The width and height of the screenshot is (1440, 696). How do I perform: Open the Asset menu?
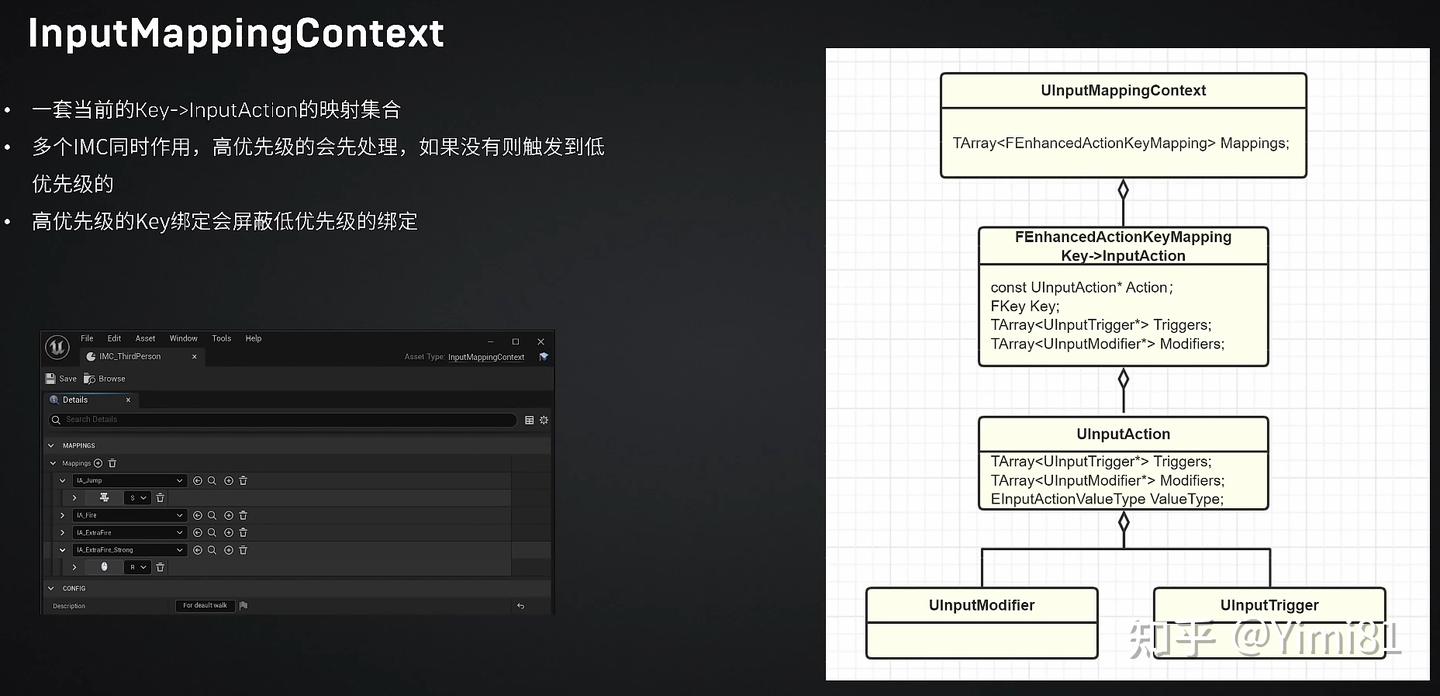[x=145, y=338]
